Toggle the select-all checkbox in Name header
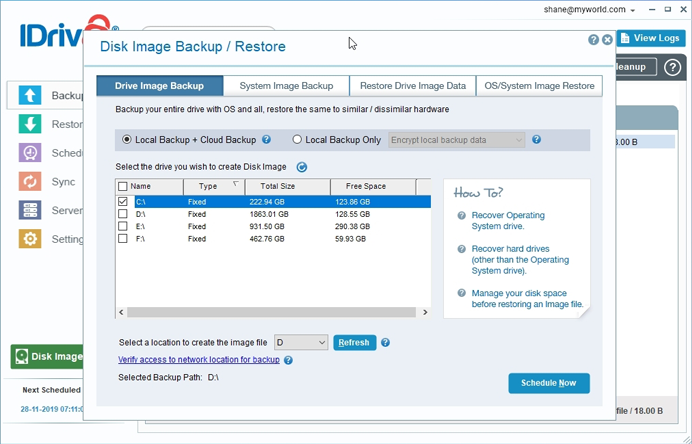 click(x=123, y=187)
